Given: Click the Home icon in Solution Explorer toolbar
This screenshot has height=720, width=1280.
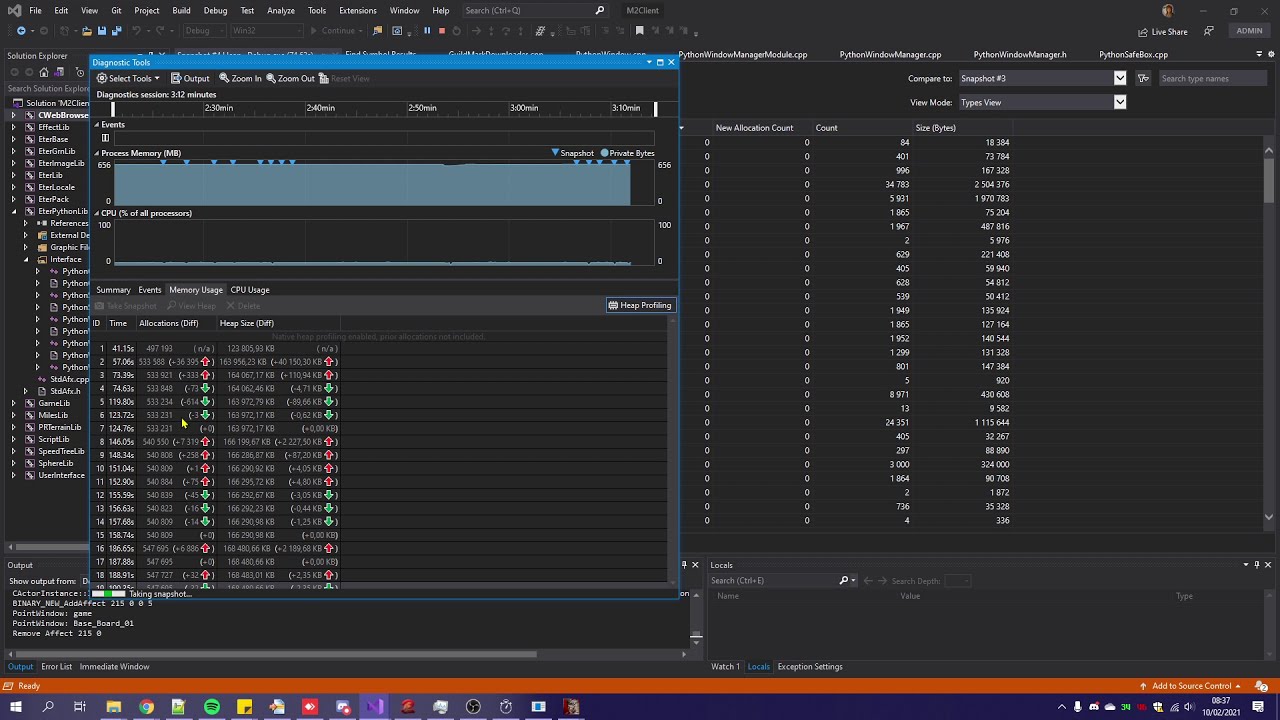Looking at the screenshot, I should click(43, 72).
